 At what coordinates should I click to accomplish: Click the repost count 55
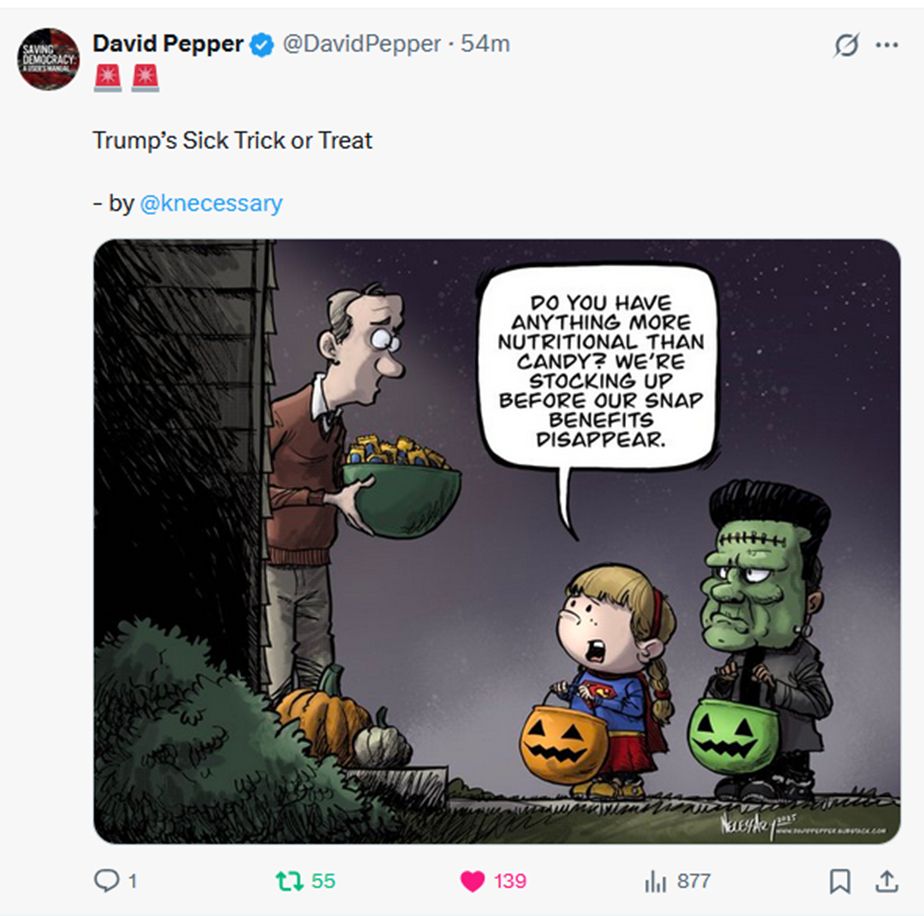tap(323, 881)
